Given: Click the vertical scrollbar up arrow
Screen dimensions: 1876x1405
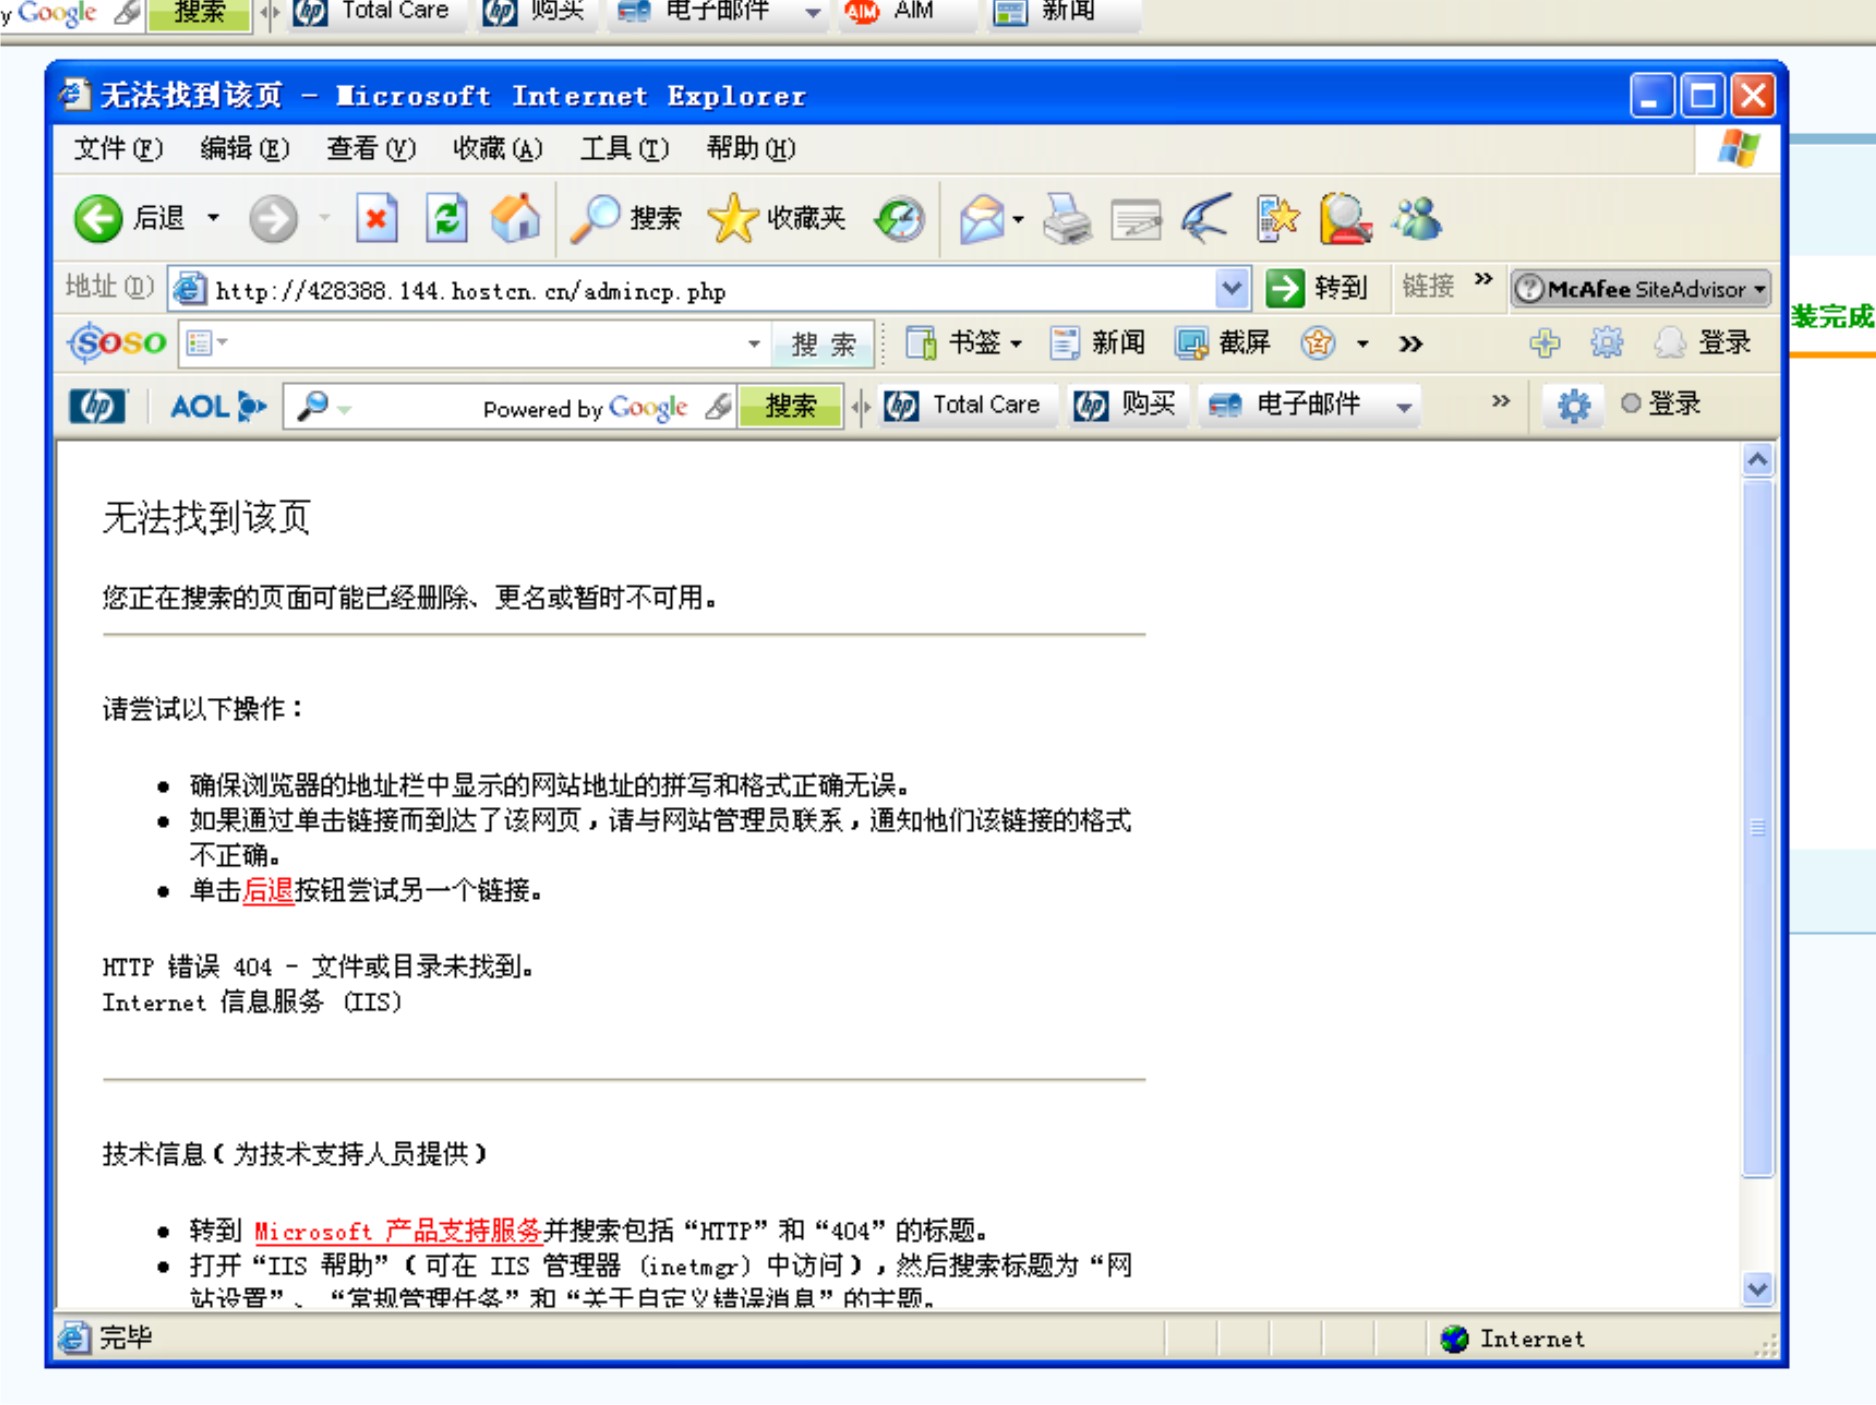Looking at the screenshot, I should 1757,460.
